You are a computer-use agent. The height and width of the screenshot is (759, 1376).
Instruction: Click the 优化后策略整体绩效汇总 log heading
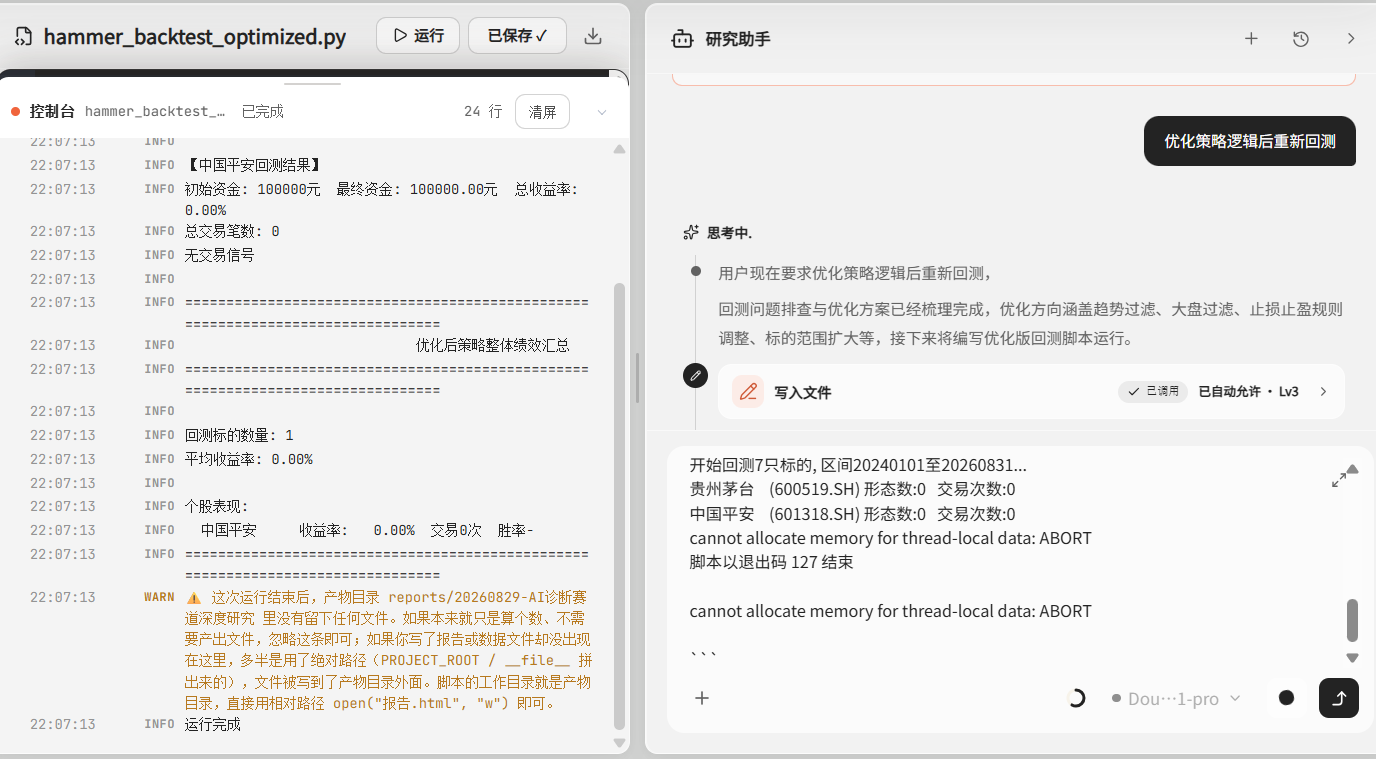click(493, 345)
